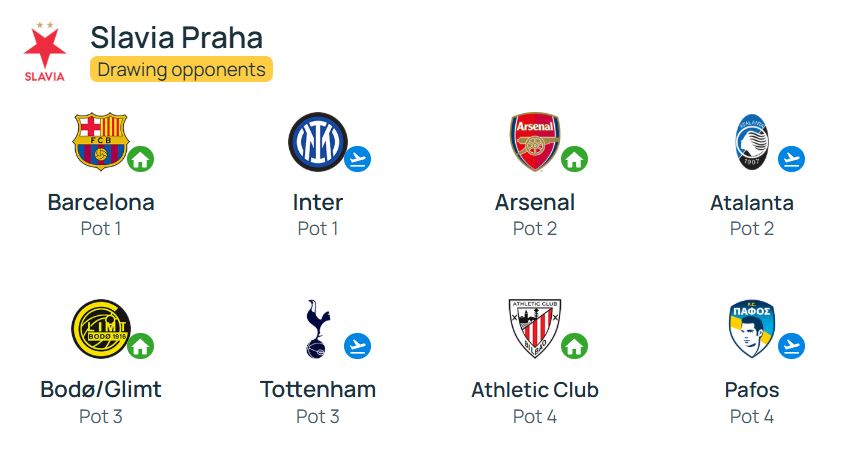Click the yellow Drawing opponents badge

tap(182, 70)
